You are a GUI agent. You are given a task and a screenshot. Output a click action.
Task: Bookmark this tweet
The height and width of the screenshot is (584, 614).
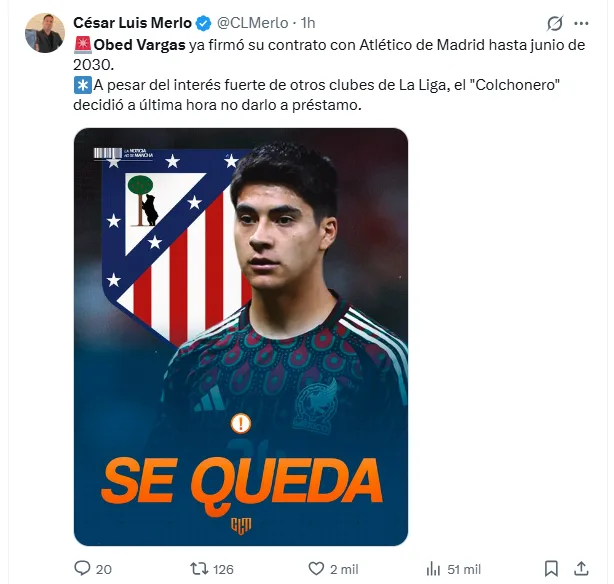pos(551,569)
